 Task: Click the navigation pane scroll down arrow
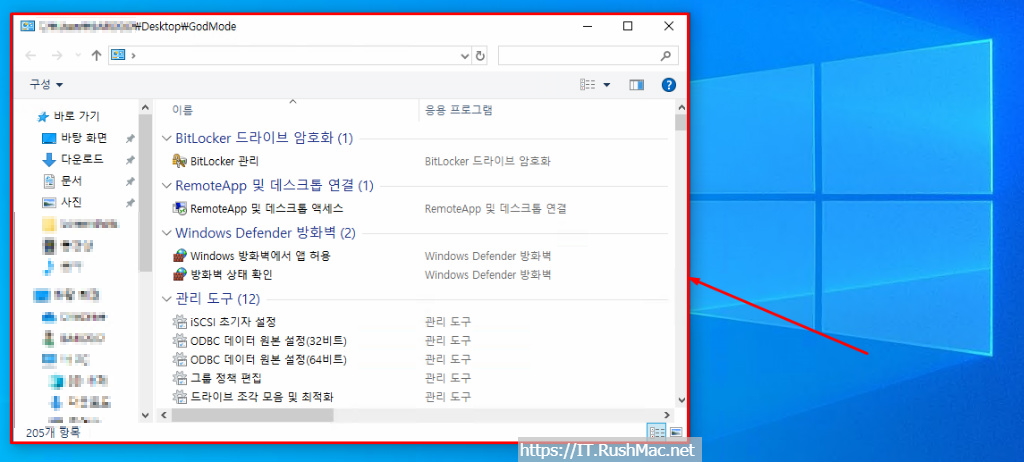[x=145, y=415]
